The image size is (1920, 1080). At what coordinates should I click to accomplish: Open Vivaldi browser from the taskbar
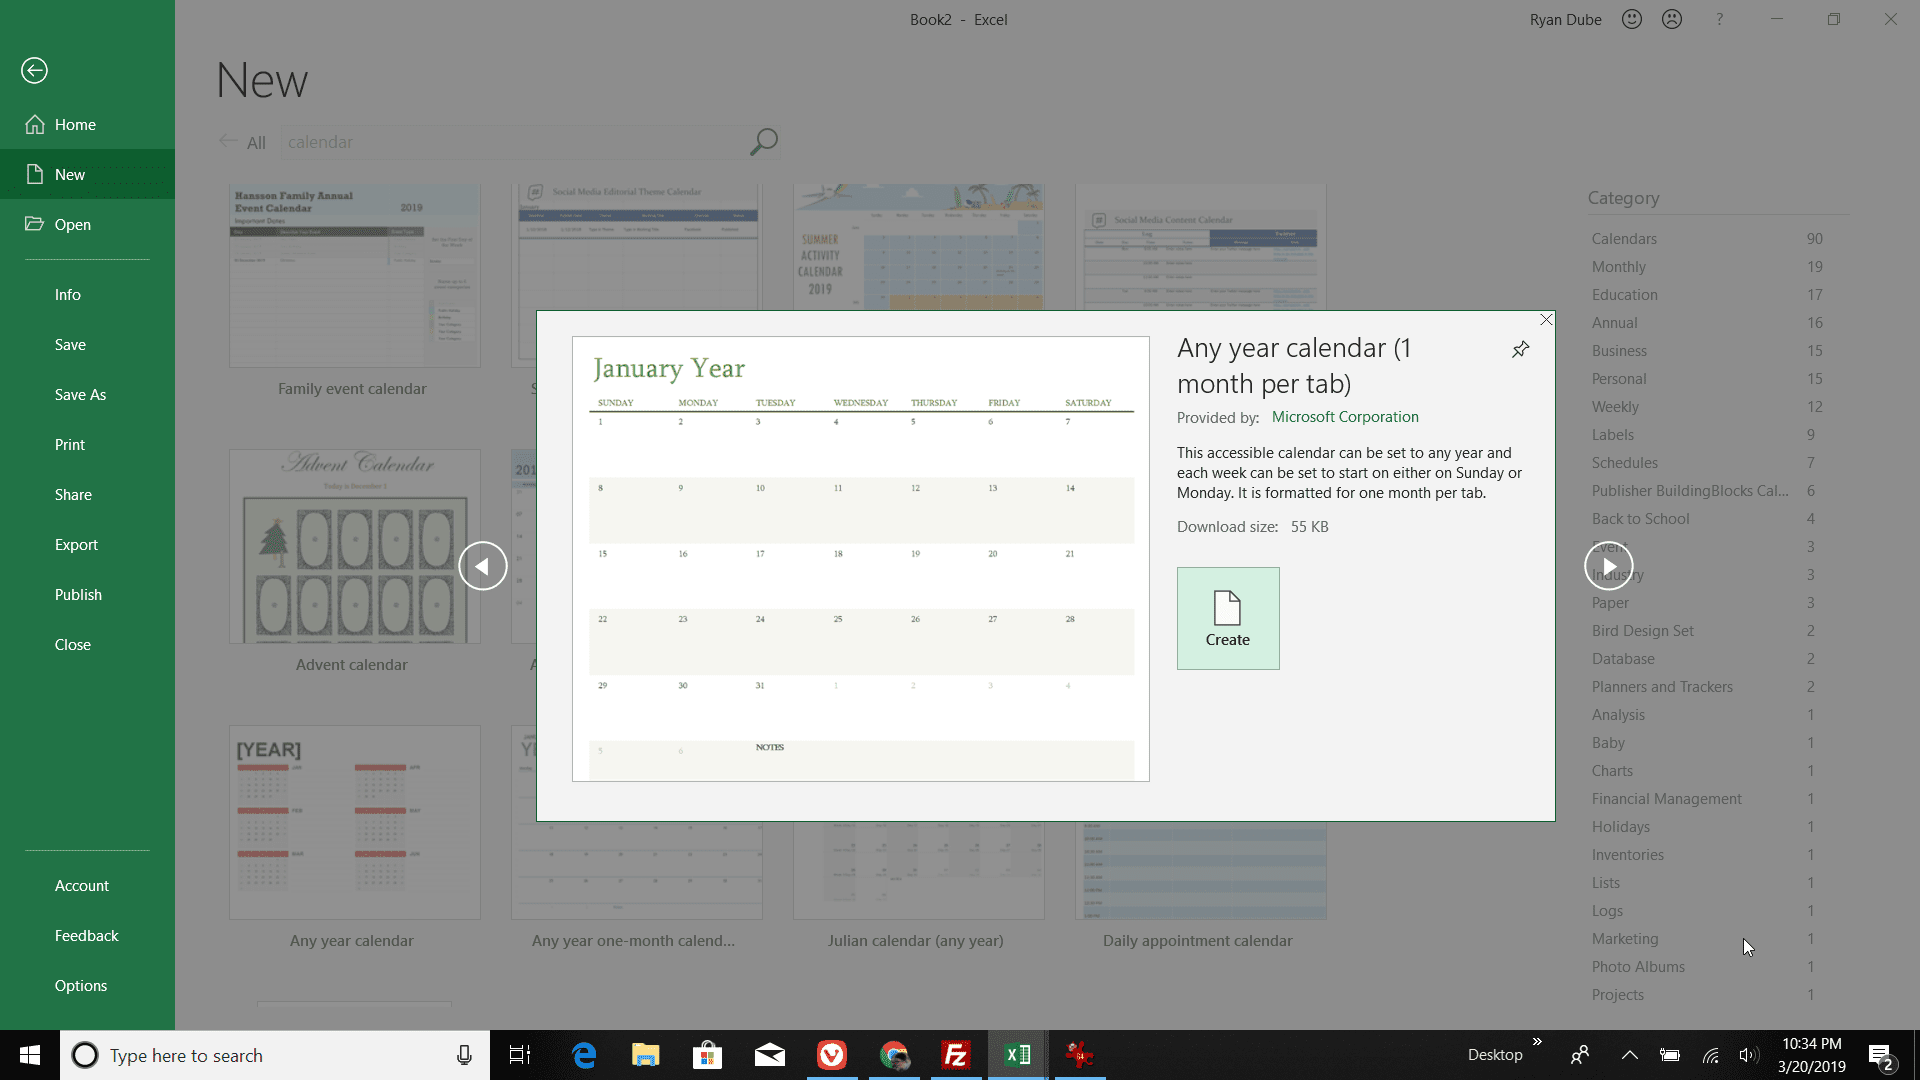click(832, 1055)
